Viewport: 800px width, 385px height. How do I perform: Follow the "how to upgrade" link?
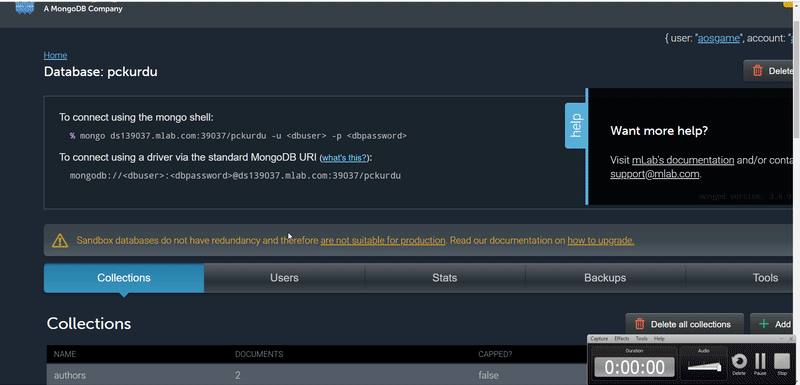click(601, 240)
